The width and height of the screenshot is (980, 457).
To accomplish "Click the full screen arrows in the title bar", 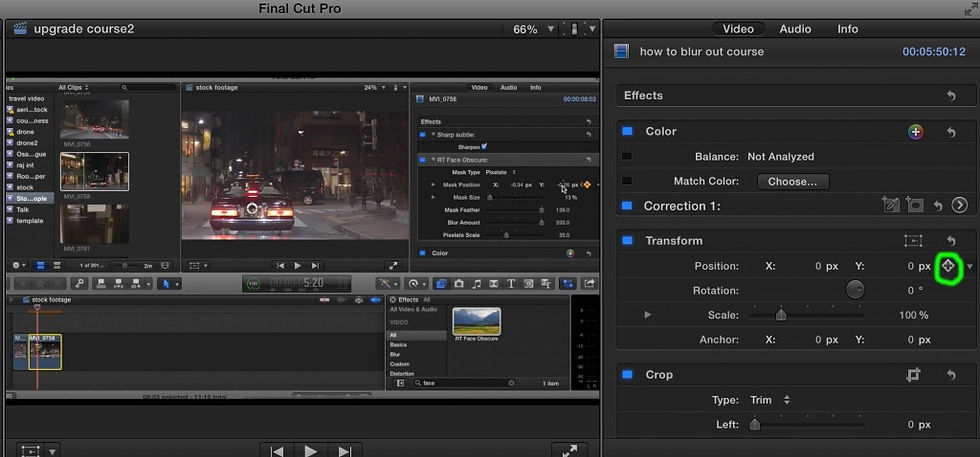I will click(x=971, y=9).
